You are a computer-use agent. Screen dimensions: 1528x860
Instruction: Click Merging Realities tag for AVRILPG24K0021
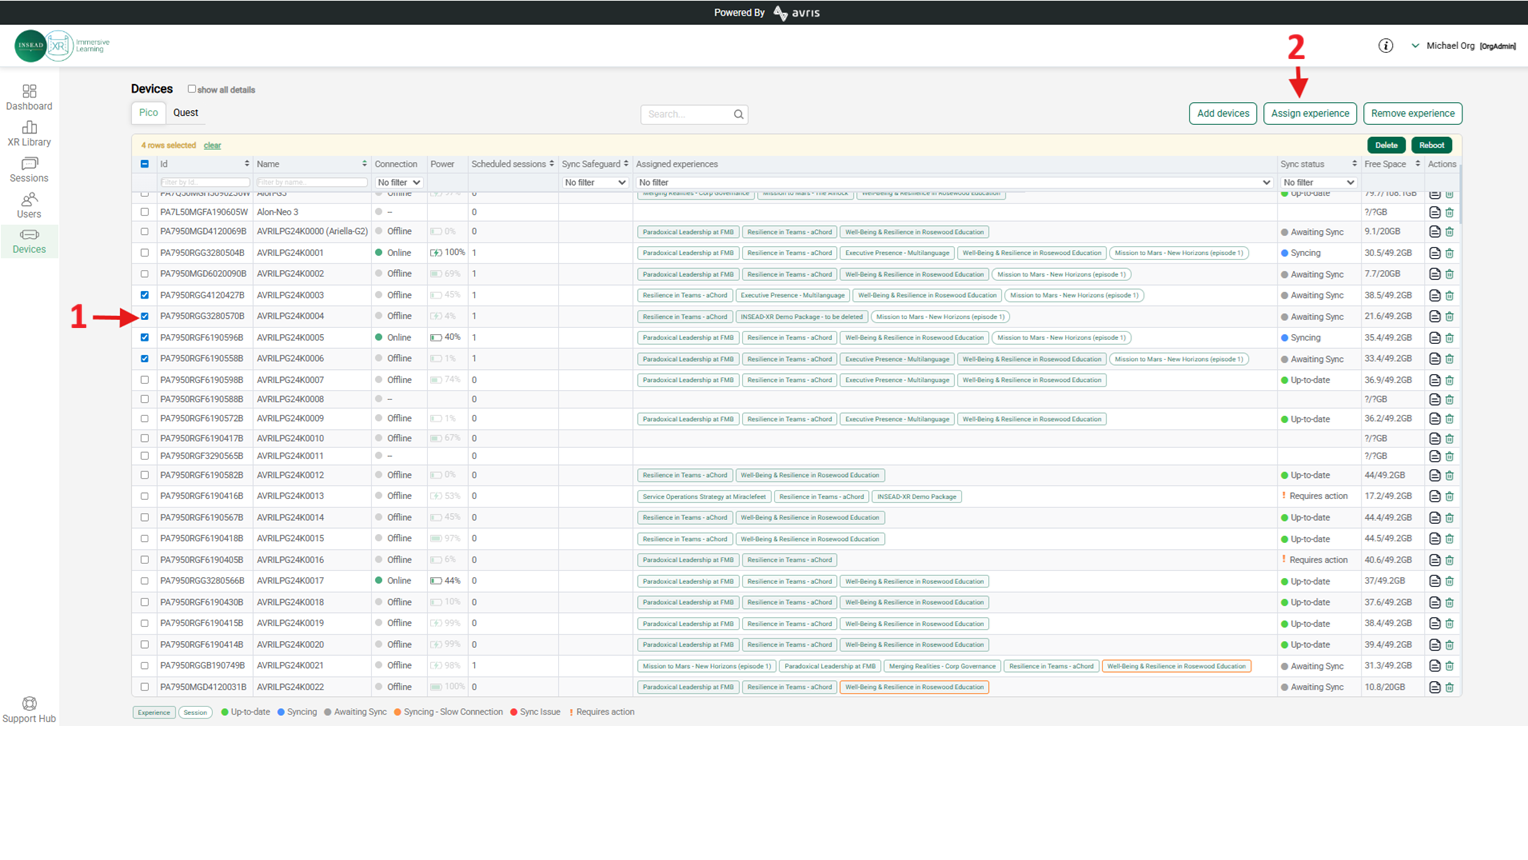coord(942,666)
